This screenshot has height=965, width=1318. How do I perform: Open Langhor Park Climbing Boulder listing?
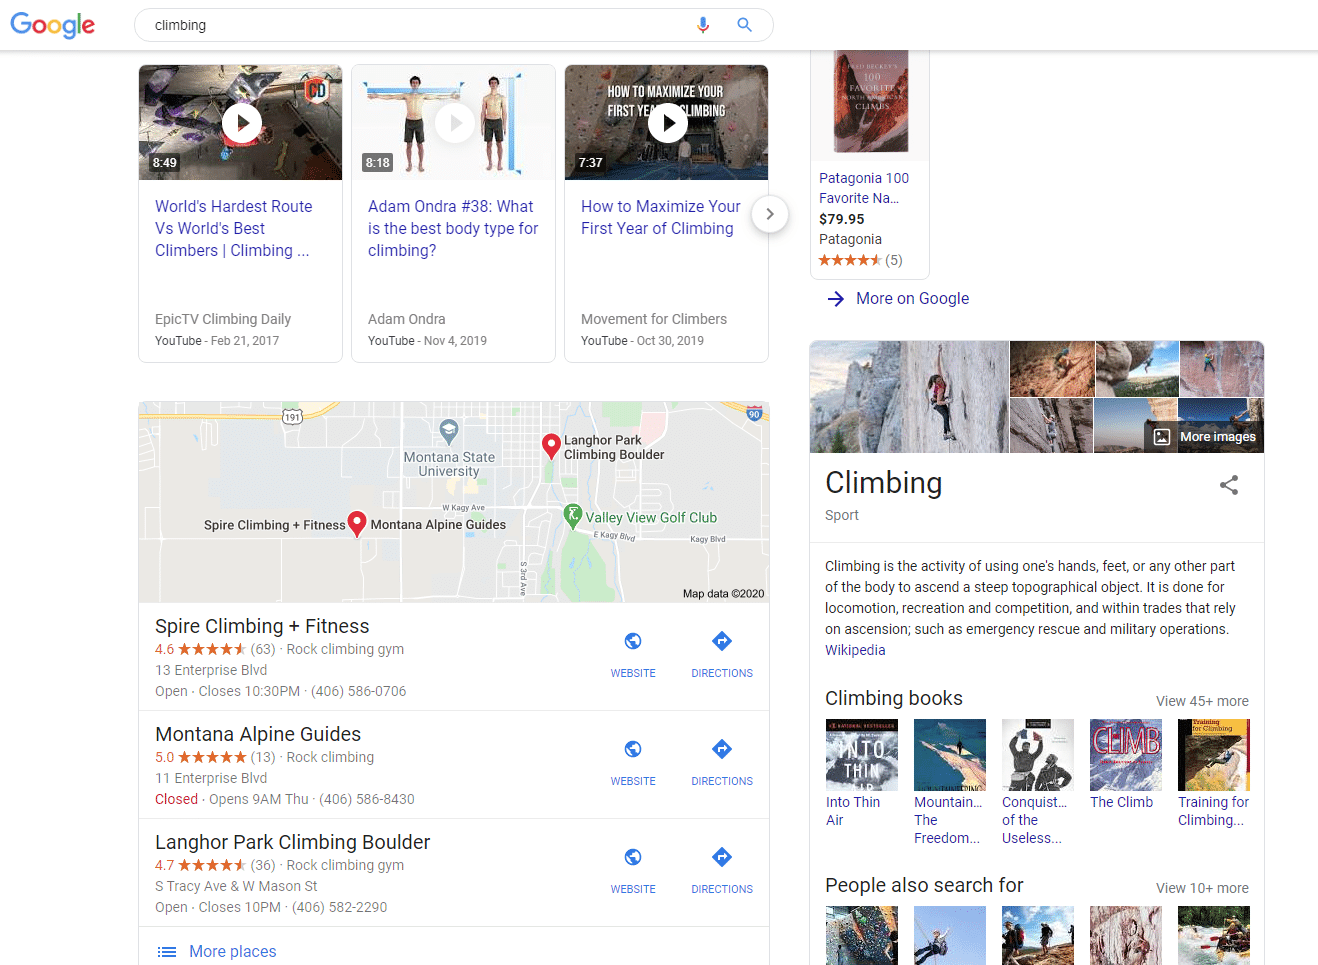coord(293,842)
